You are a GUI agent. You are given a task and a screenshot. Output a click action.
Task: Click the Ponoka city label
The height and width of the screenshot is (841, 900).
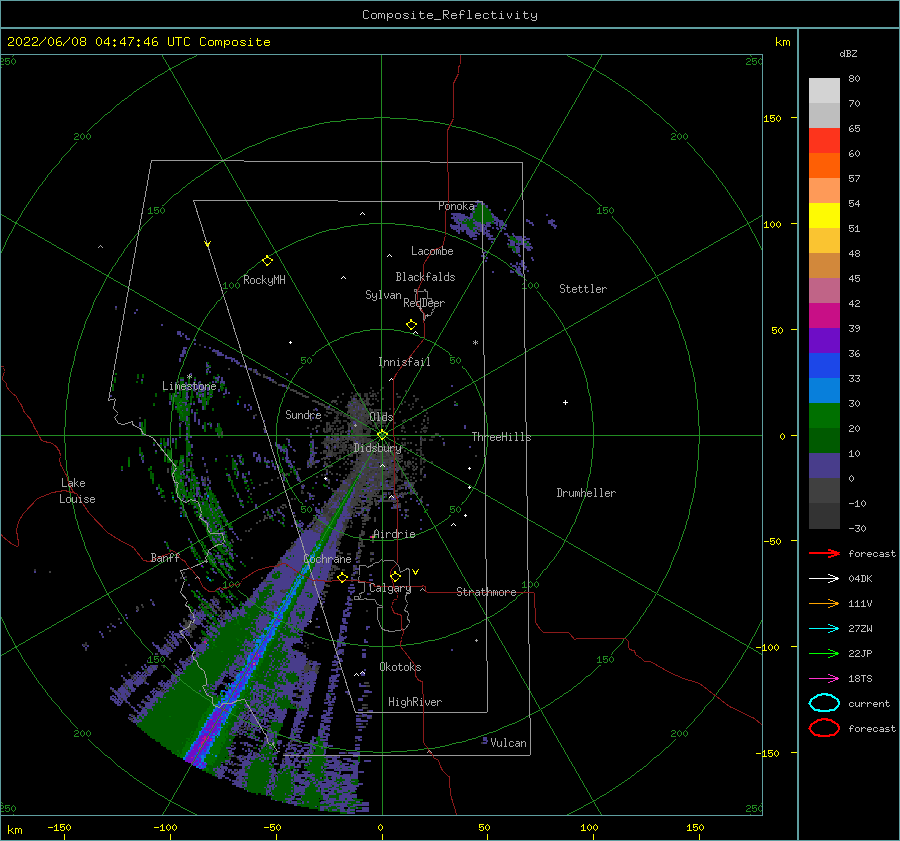456,206
